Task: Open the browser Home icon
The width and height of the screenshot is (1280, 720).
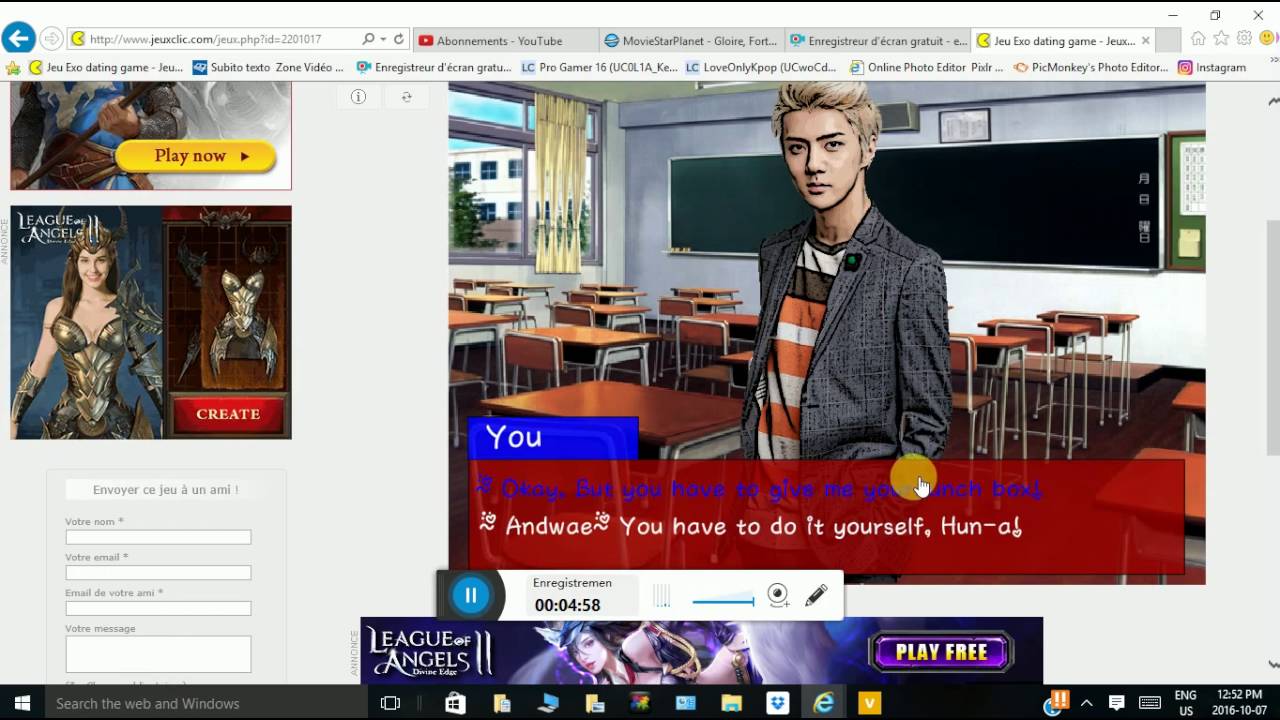Action: (x=1198, y=39)
